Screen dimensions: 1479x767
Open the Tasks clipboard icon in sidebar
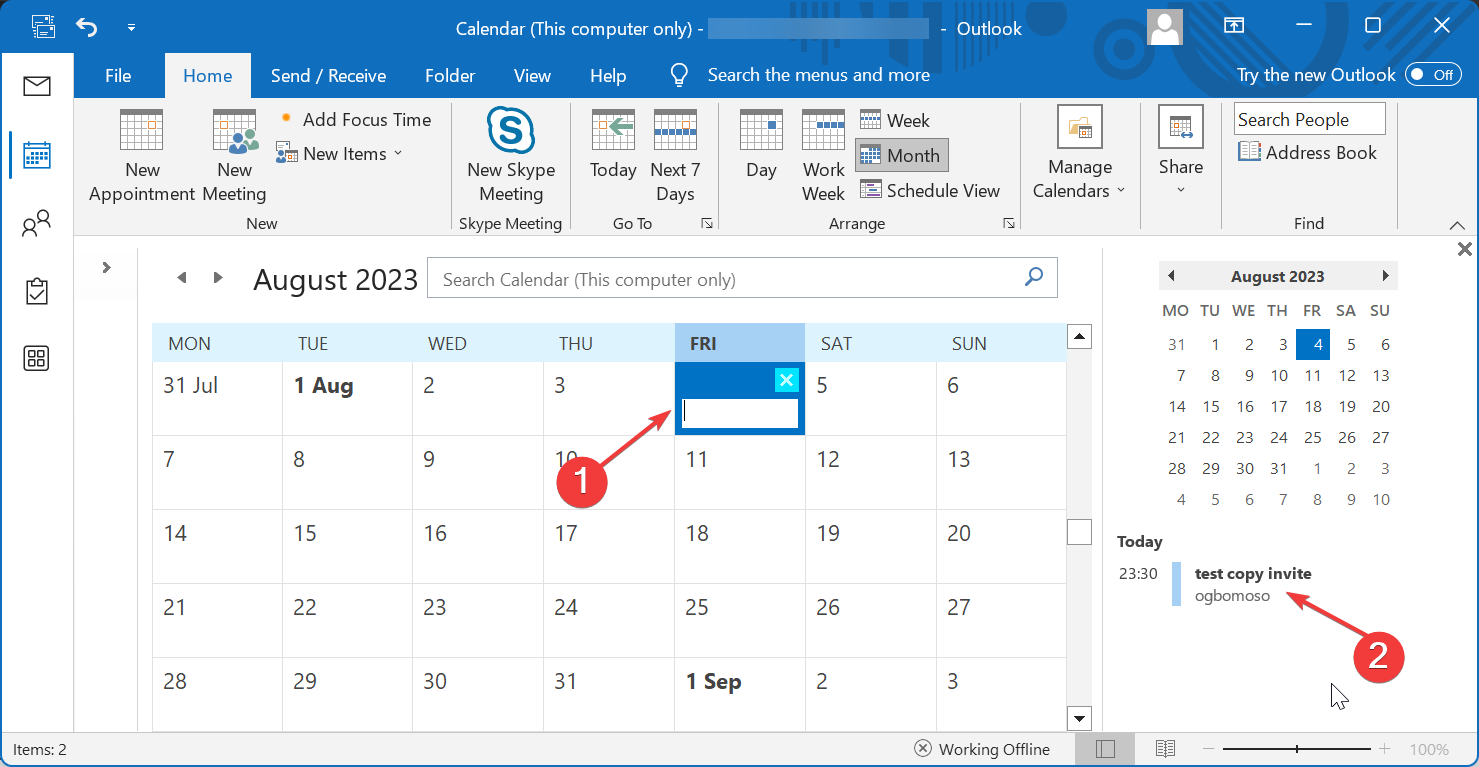point(37,291)
